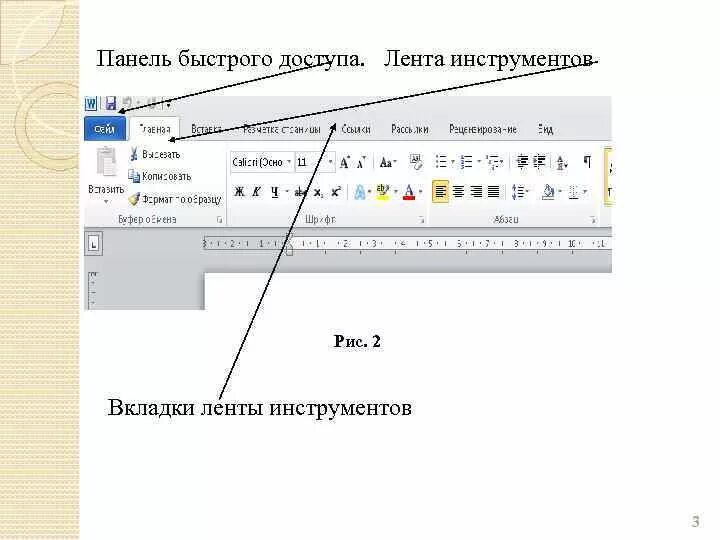Open the Абзац group dialog launcher
The width and height of the screenshot is (720, 540).
(593, 220)
